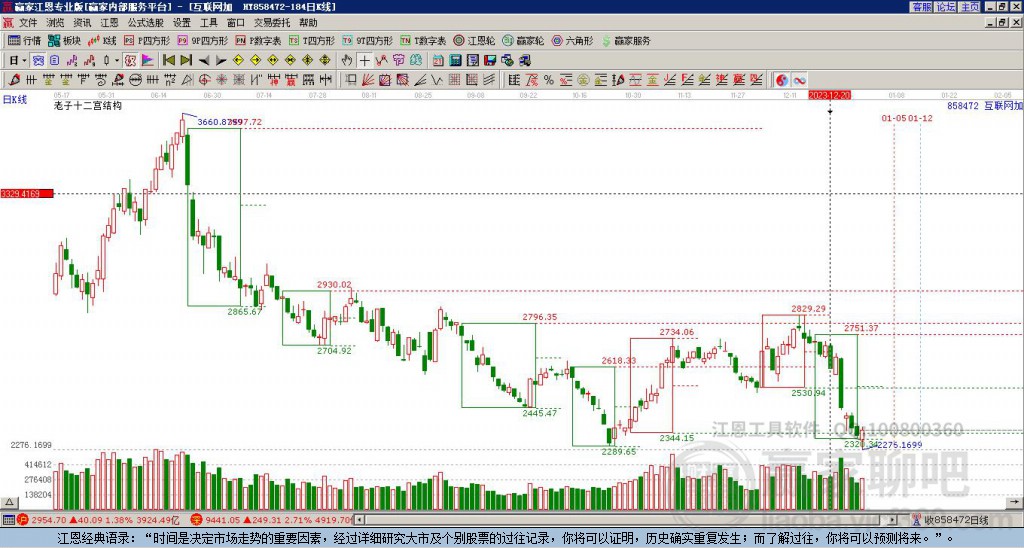Click the 论坛 forum button
Viewport: 1024px width, 548px height.
[x=945, y=6]
